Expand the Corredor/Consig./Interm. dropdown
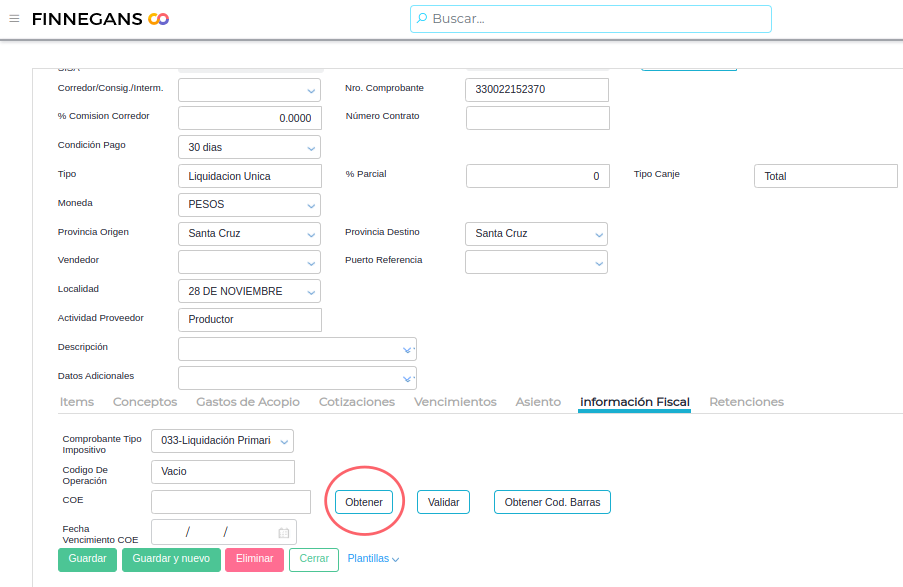Screen dimensions: 903x587 [x=311, y=90]
